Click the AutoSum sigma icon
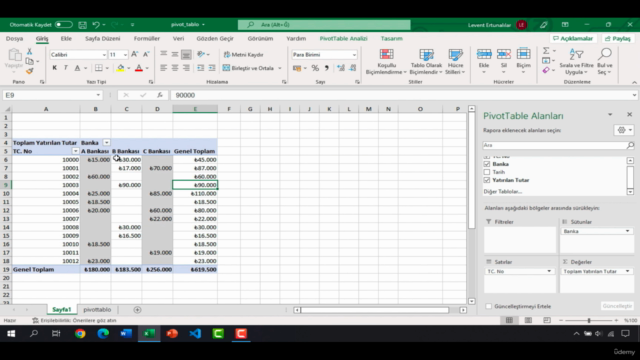Image resolution: width=640 pixels, height=360 pixels. click(x=546, y=51)
